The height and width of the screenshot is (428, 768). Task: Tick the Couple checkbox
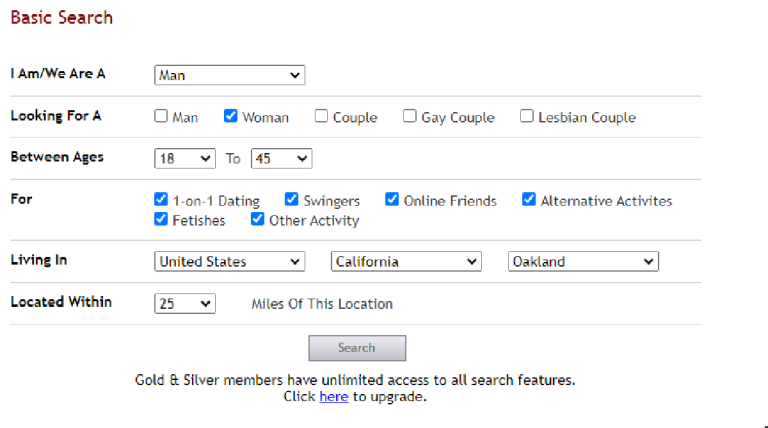click(321, 116)
